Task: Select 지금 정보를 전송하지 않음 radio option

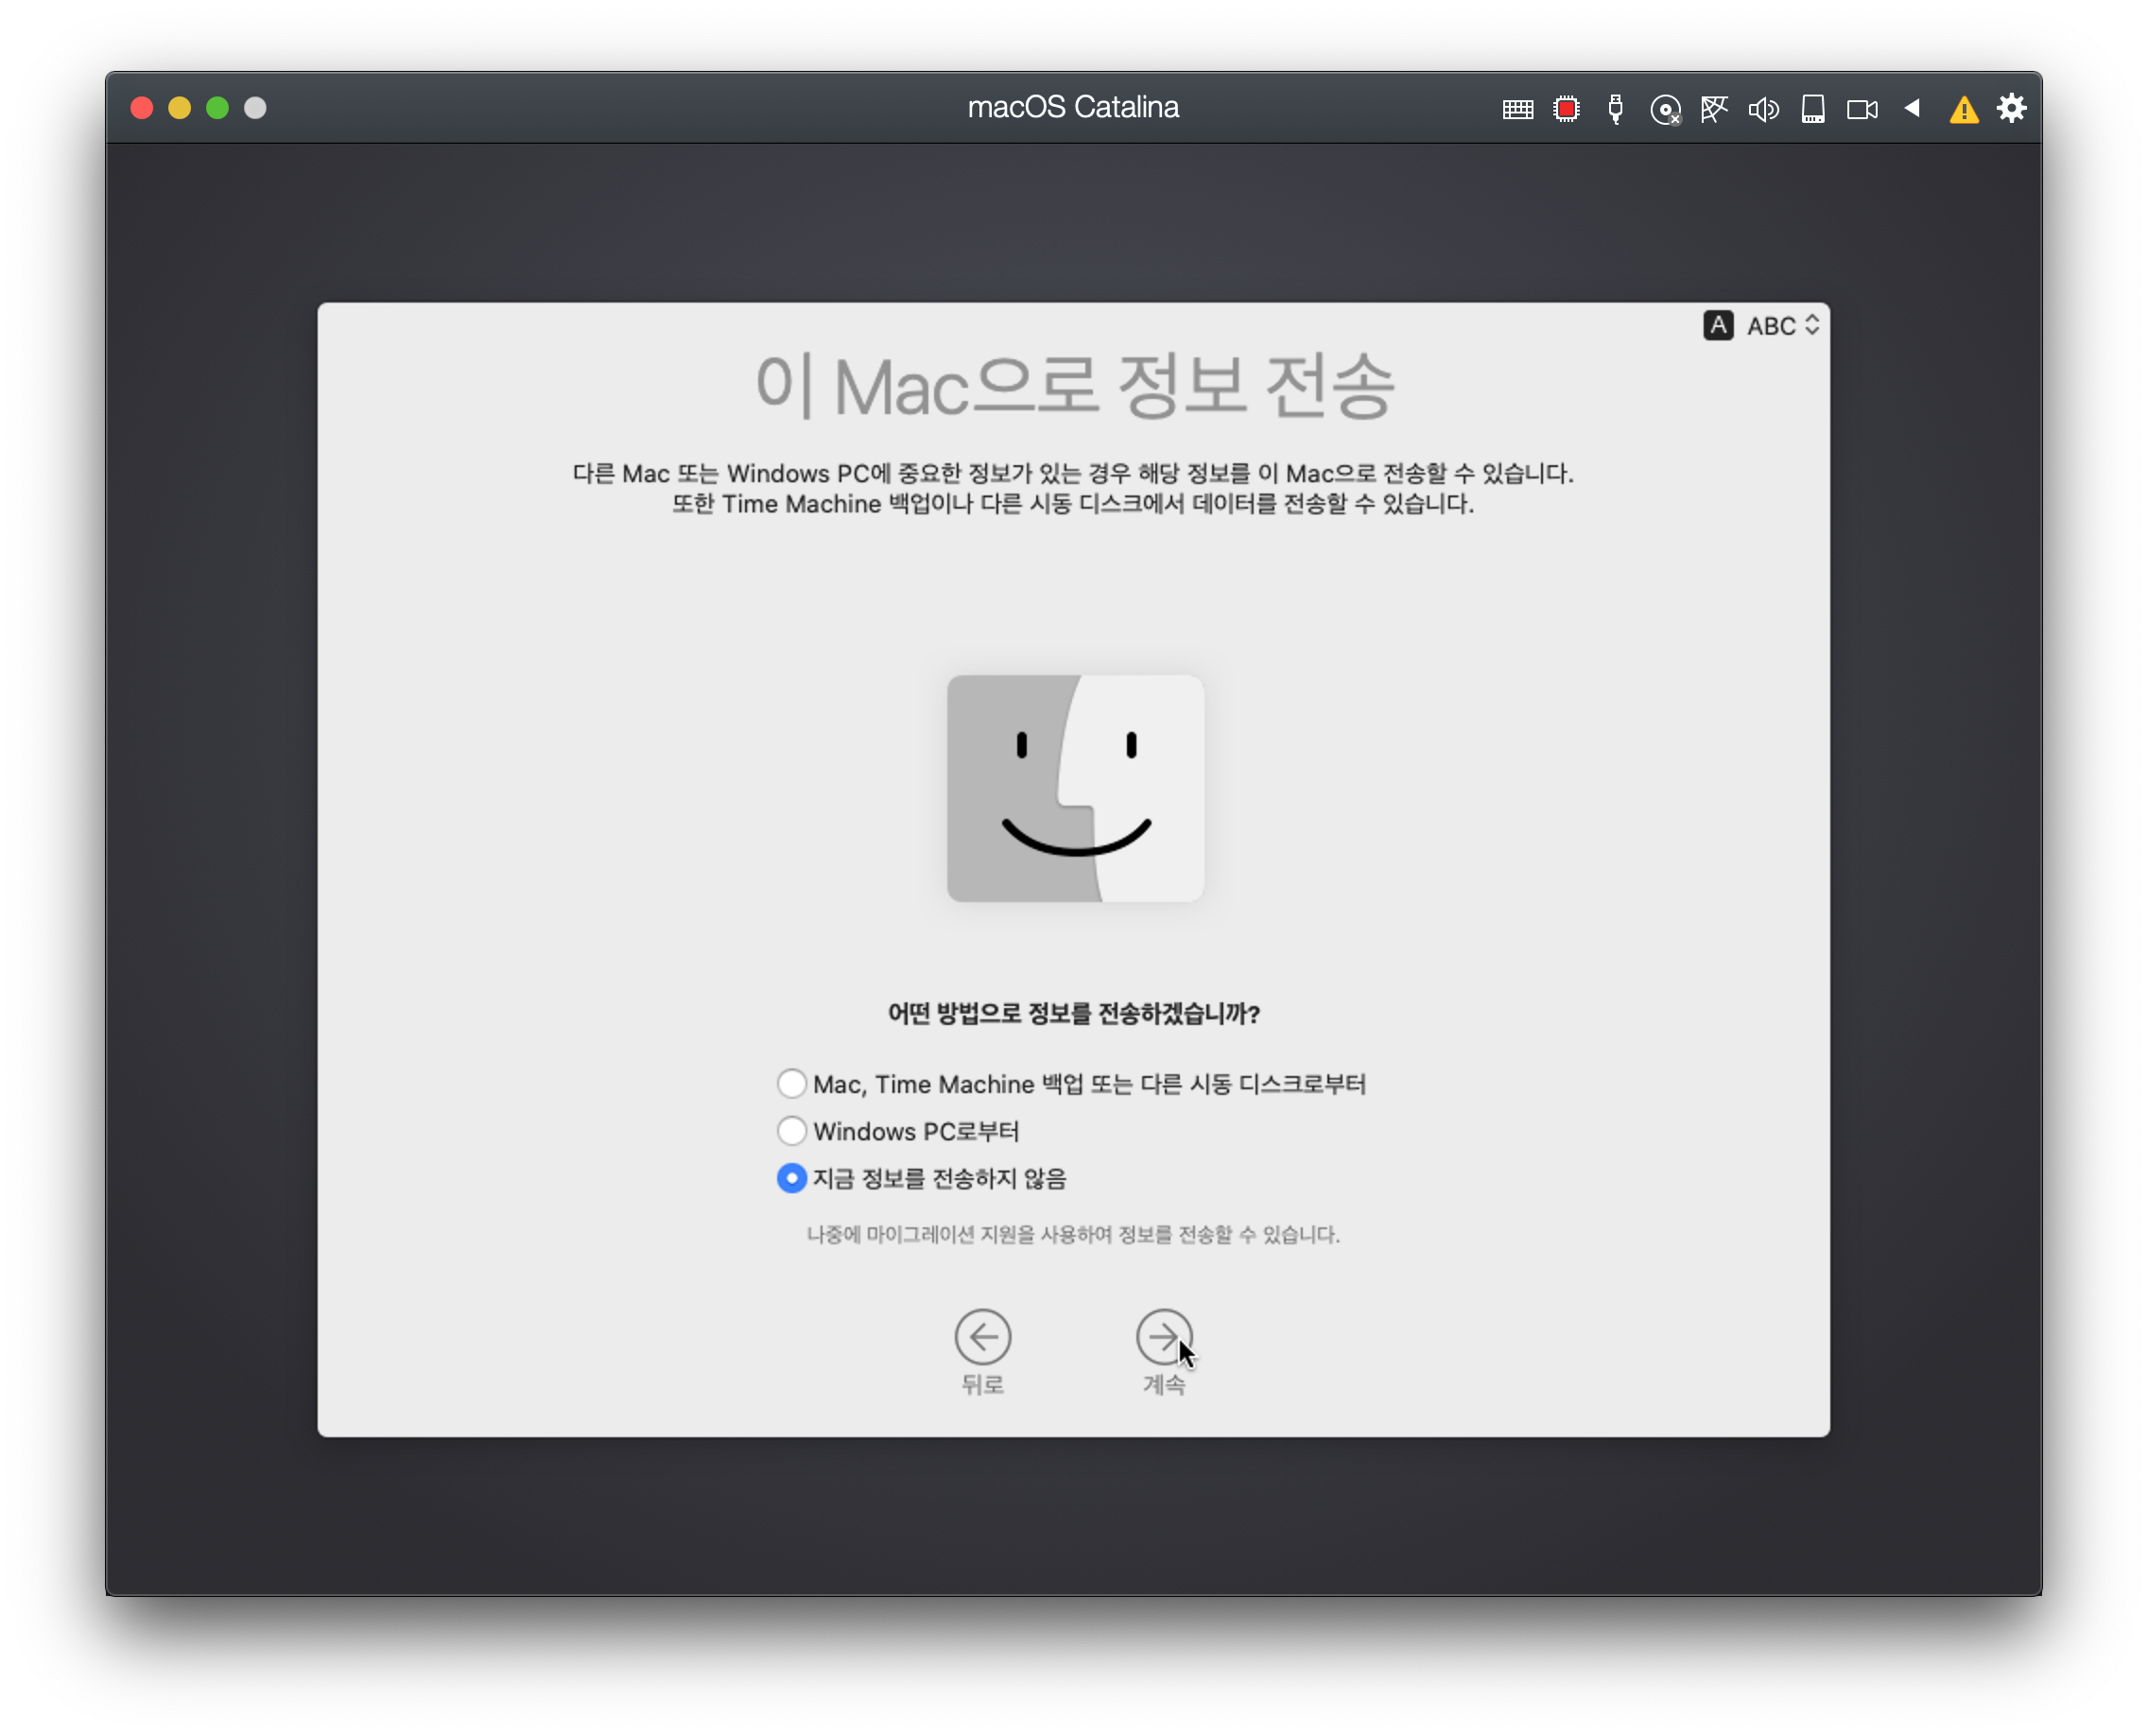Action: coord(792,1178)
